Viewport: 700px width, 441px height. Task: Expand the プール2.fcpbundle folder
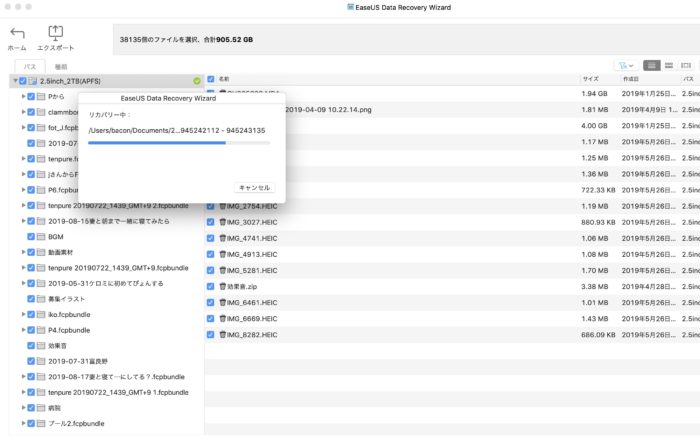pos(23,424)
